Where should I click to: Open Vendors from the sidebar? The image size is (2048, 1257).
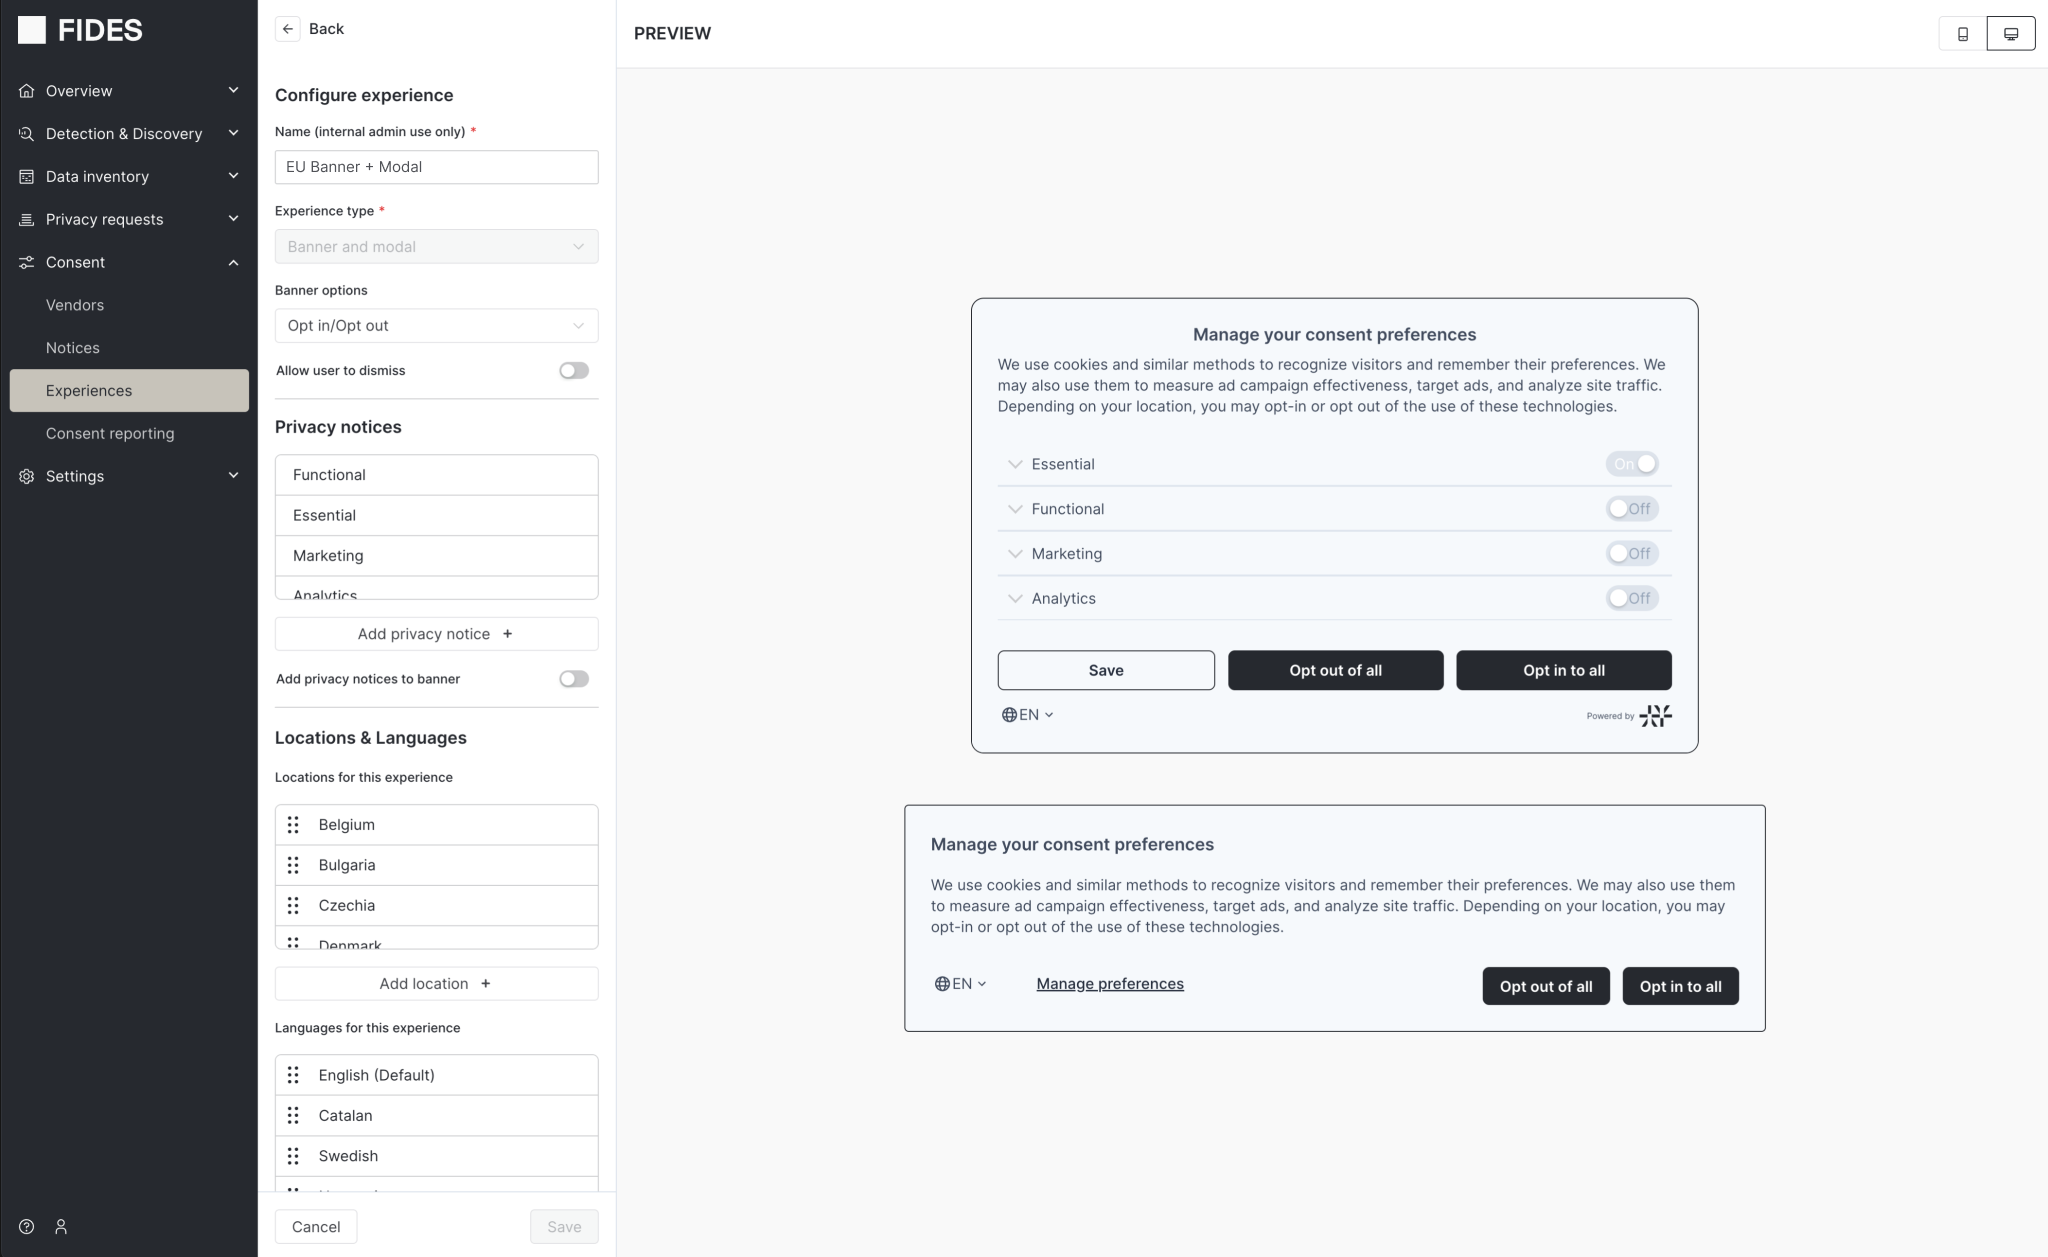(x=75, y=305)
